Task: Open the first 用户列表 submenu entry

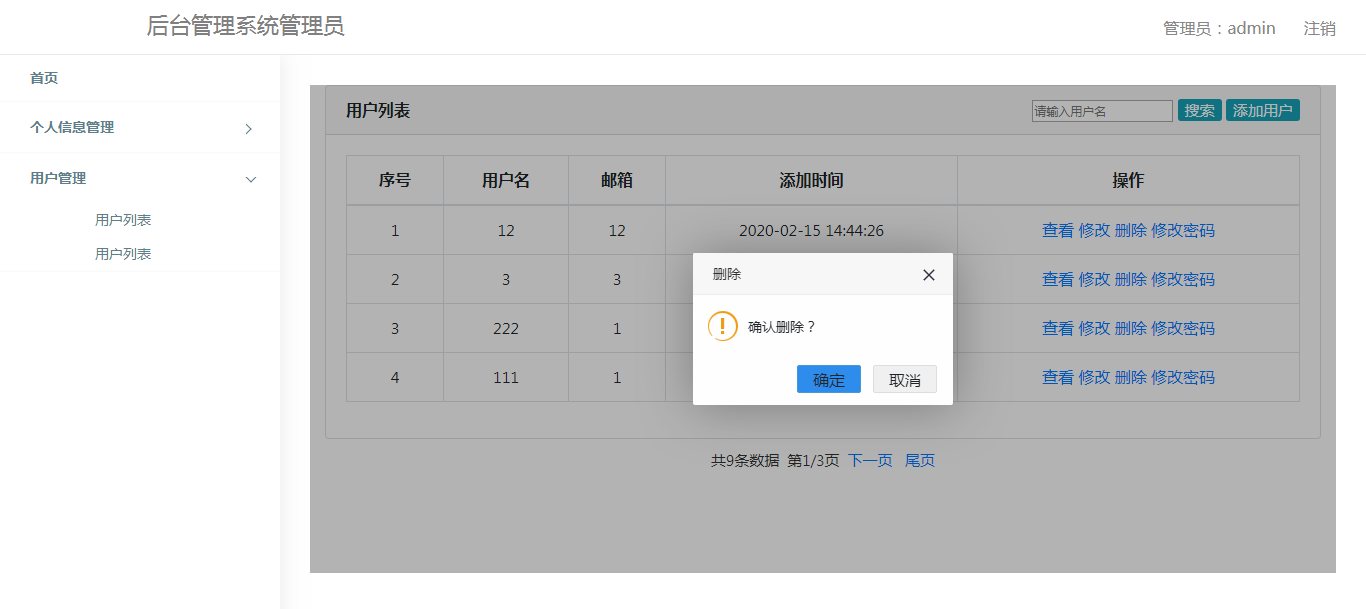Action: pos(123,220)
